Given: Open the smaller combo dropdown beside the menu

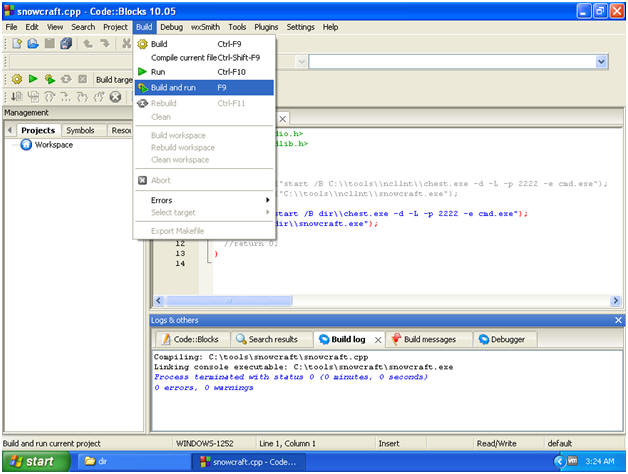Looking at the screenshot, I should [x=301, y=62].
